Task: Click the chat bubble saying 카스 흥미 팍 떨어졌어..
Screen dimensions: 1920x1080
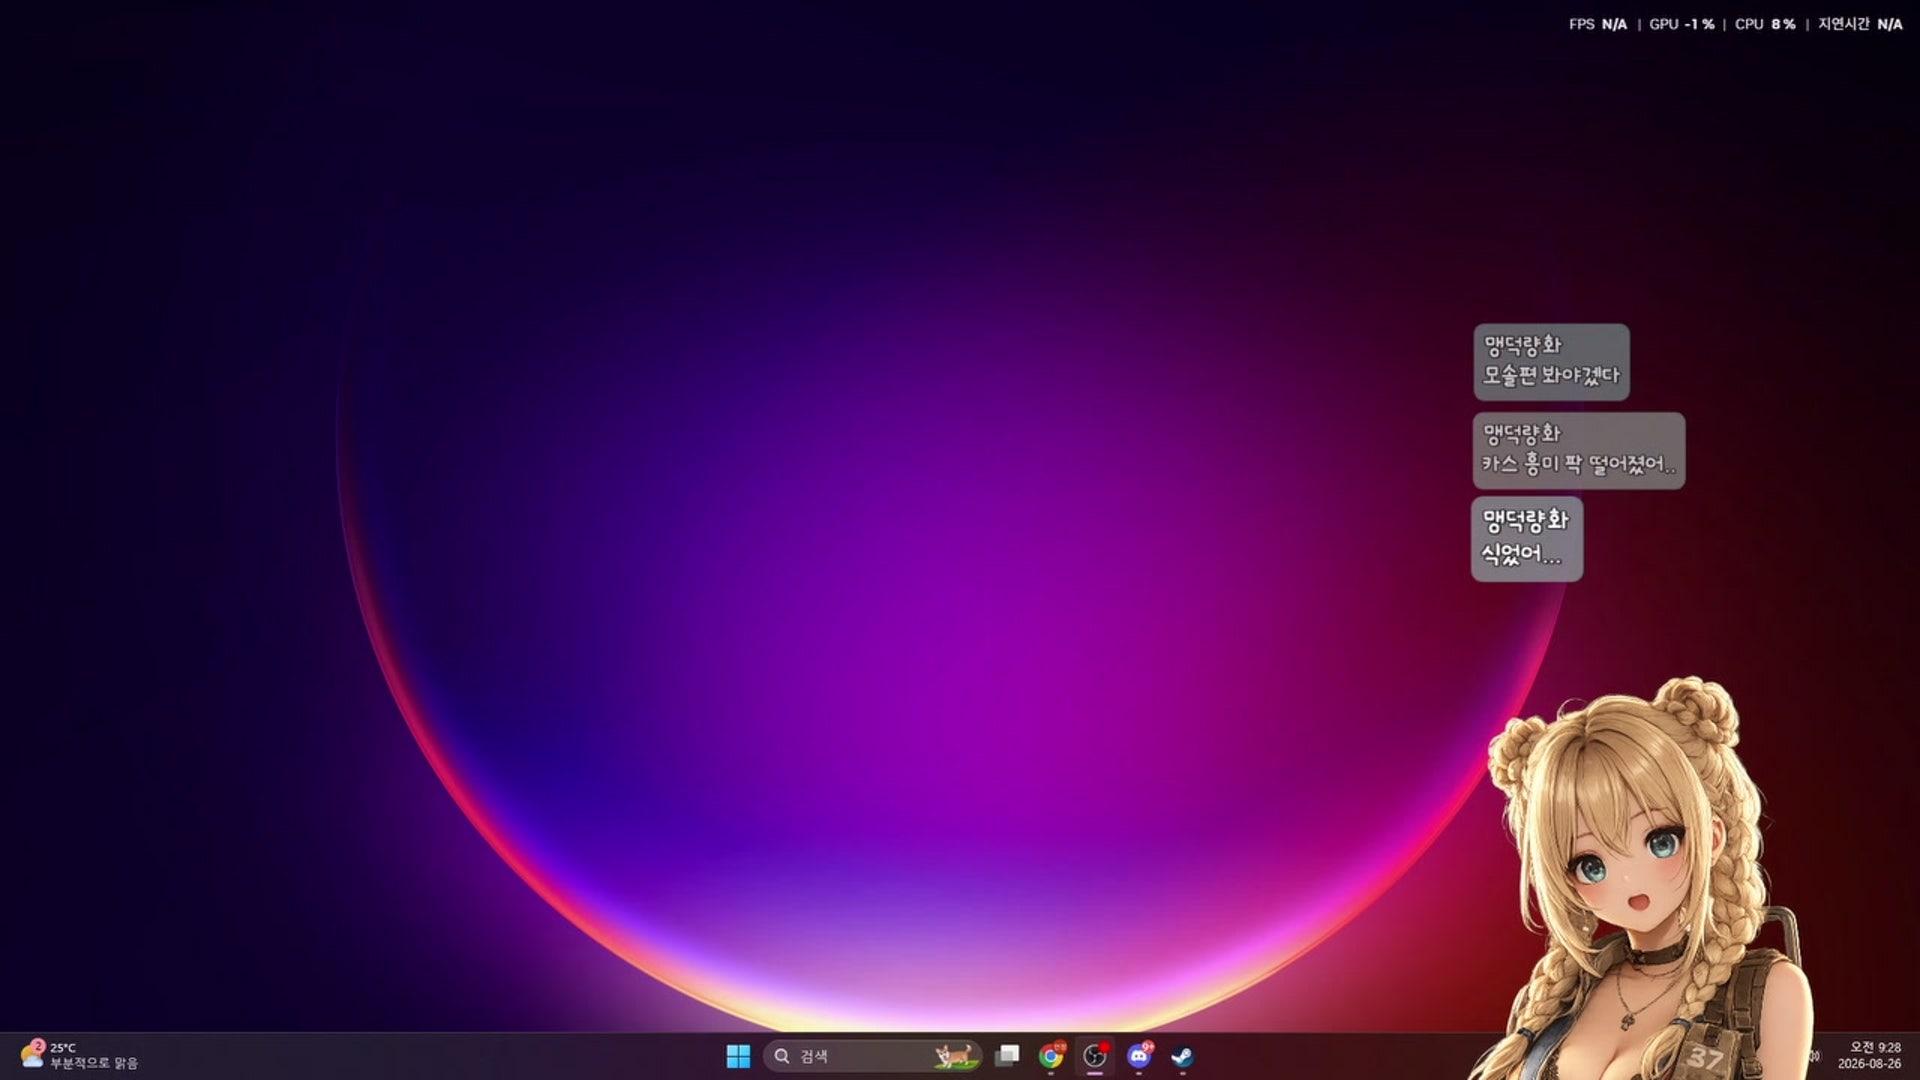Action: 1579,450
